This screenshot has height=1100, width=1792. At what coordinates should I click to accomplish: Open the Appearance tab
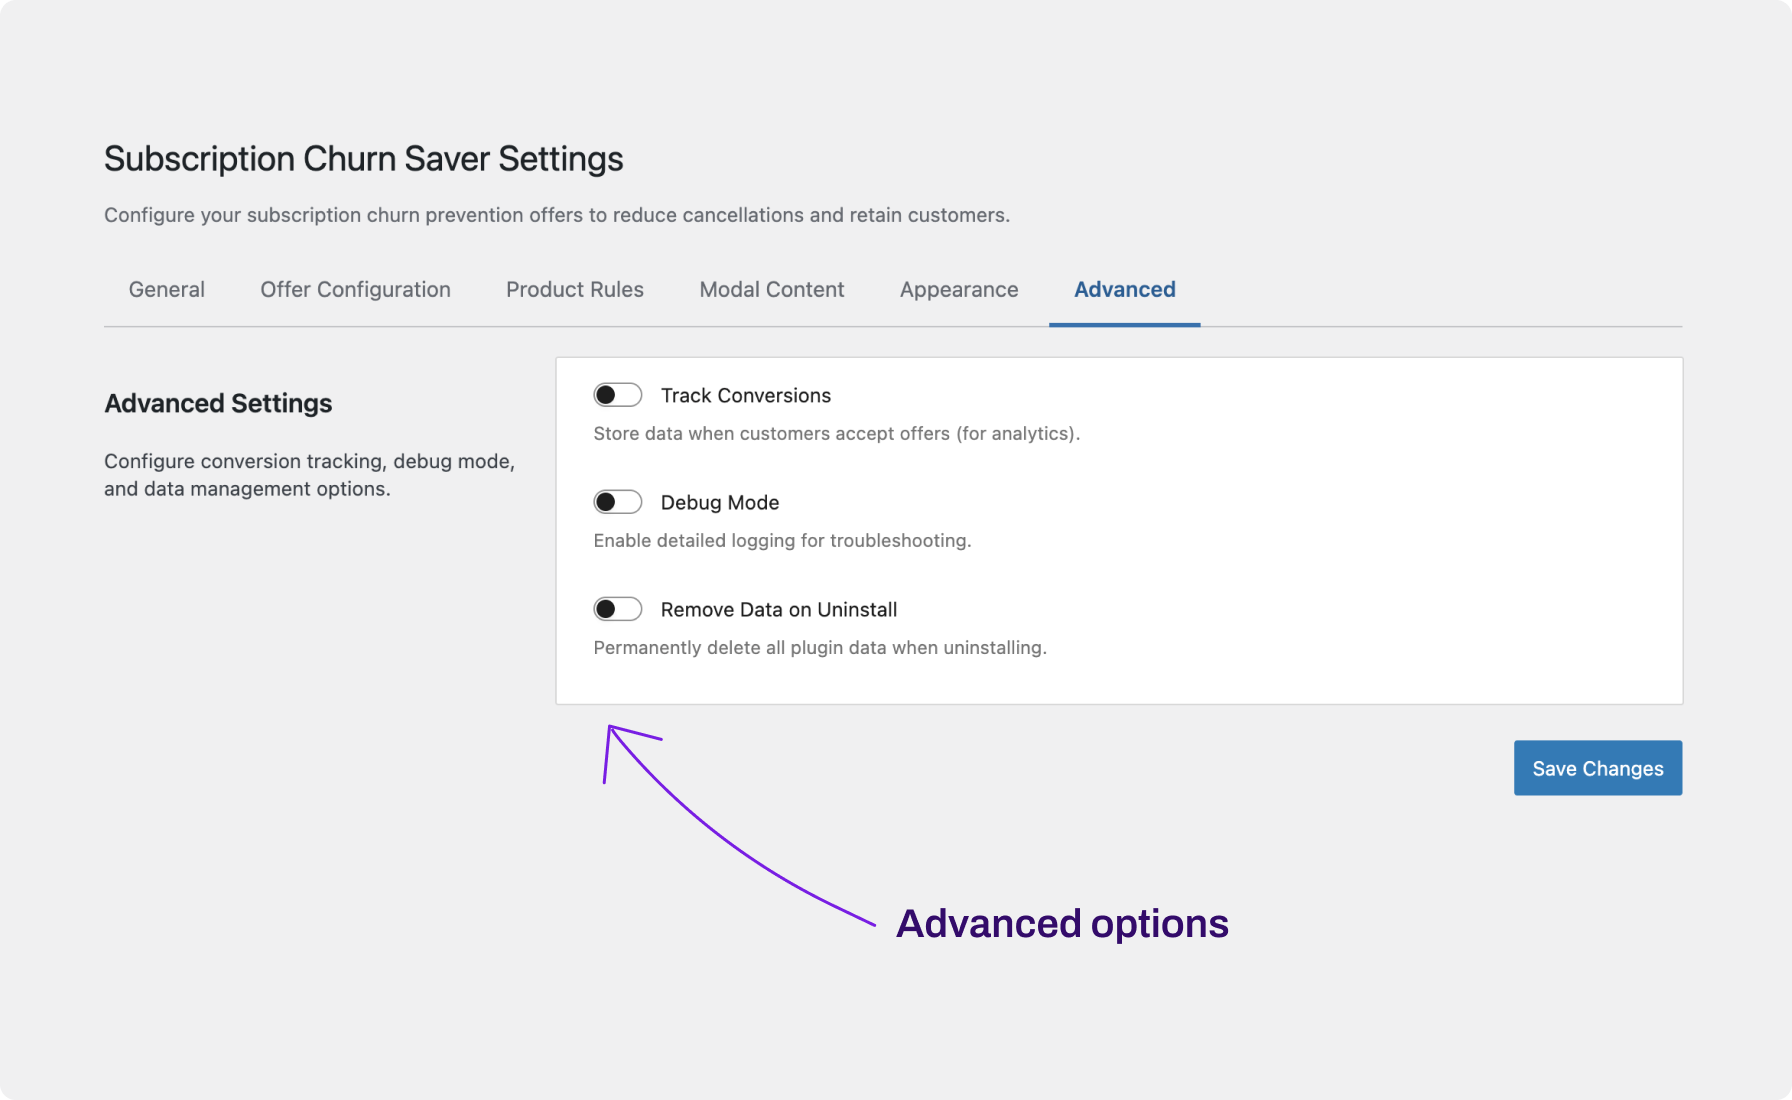click(959, 290)
